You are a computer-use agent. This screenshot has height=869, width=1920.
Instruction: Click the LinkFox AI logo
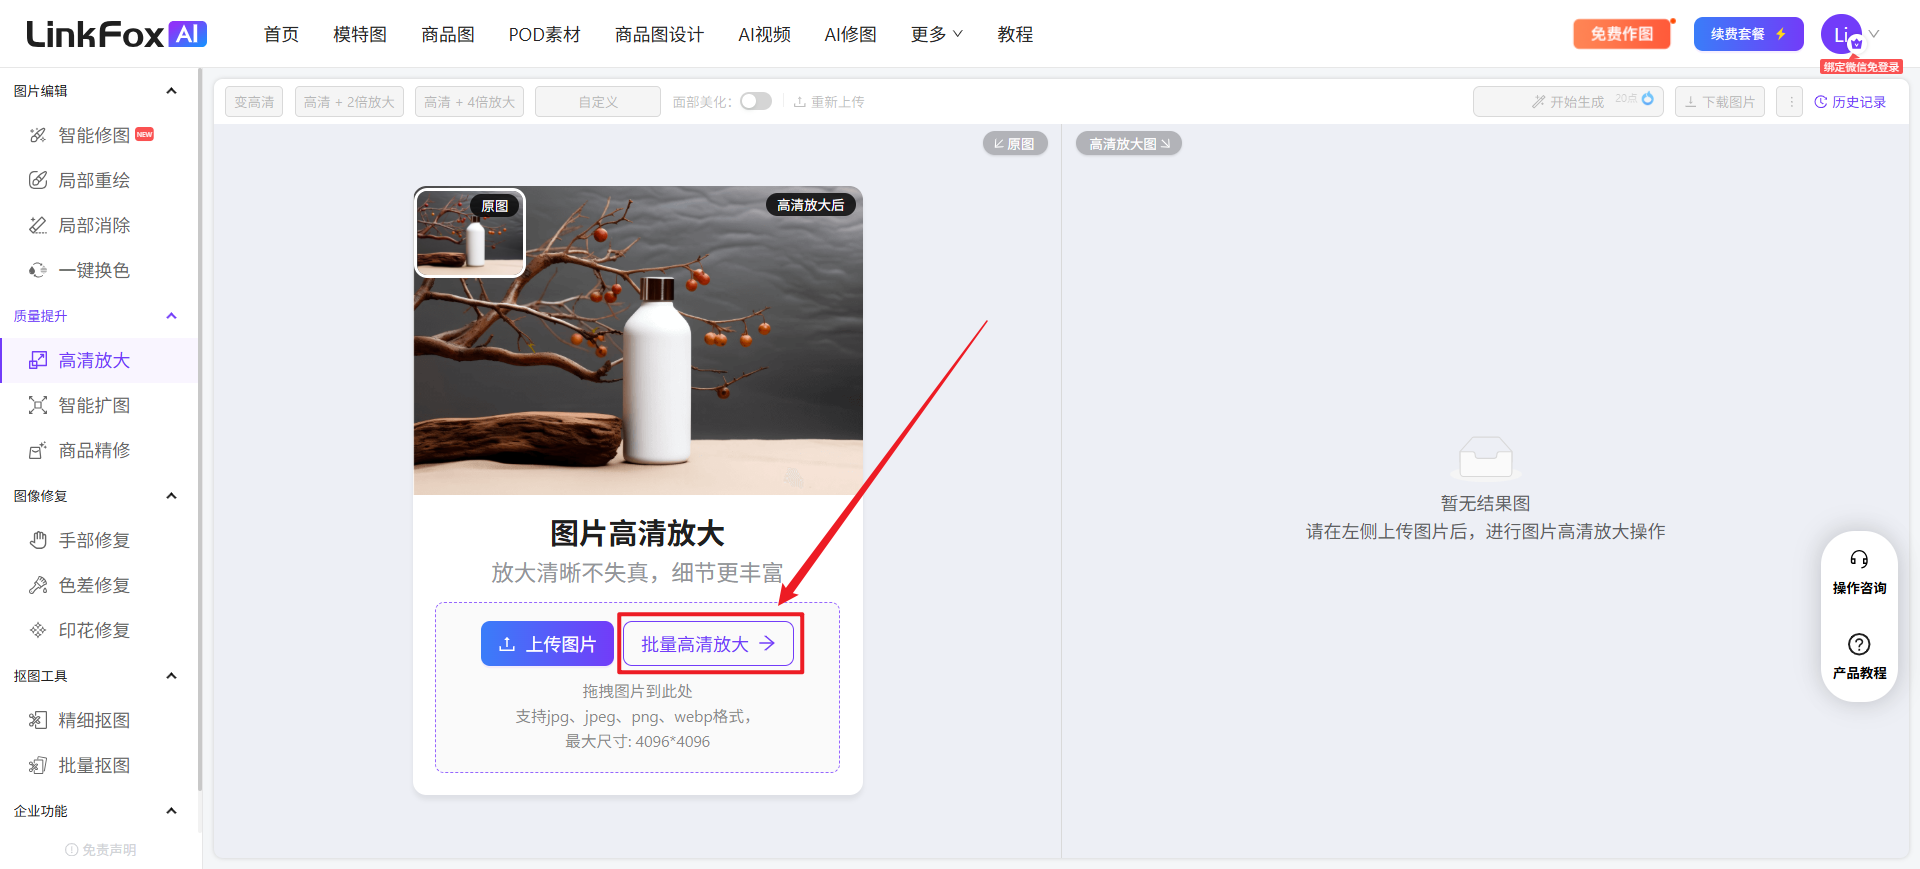pyautogui.click(x=116, y=34)
